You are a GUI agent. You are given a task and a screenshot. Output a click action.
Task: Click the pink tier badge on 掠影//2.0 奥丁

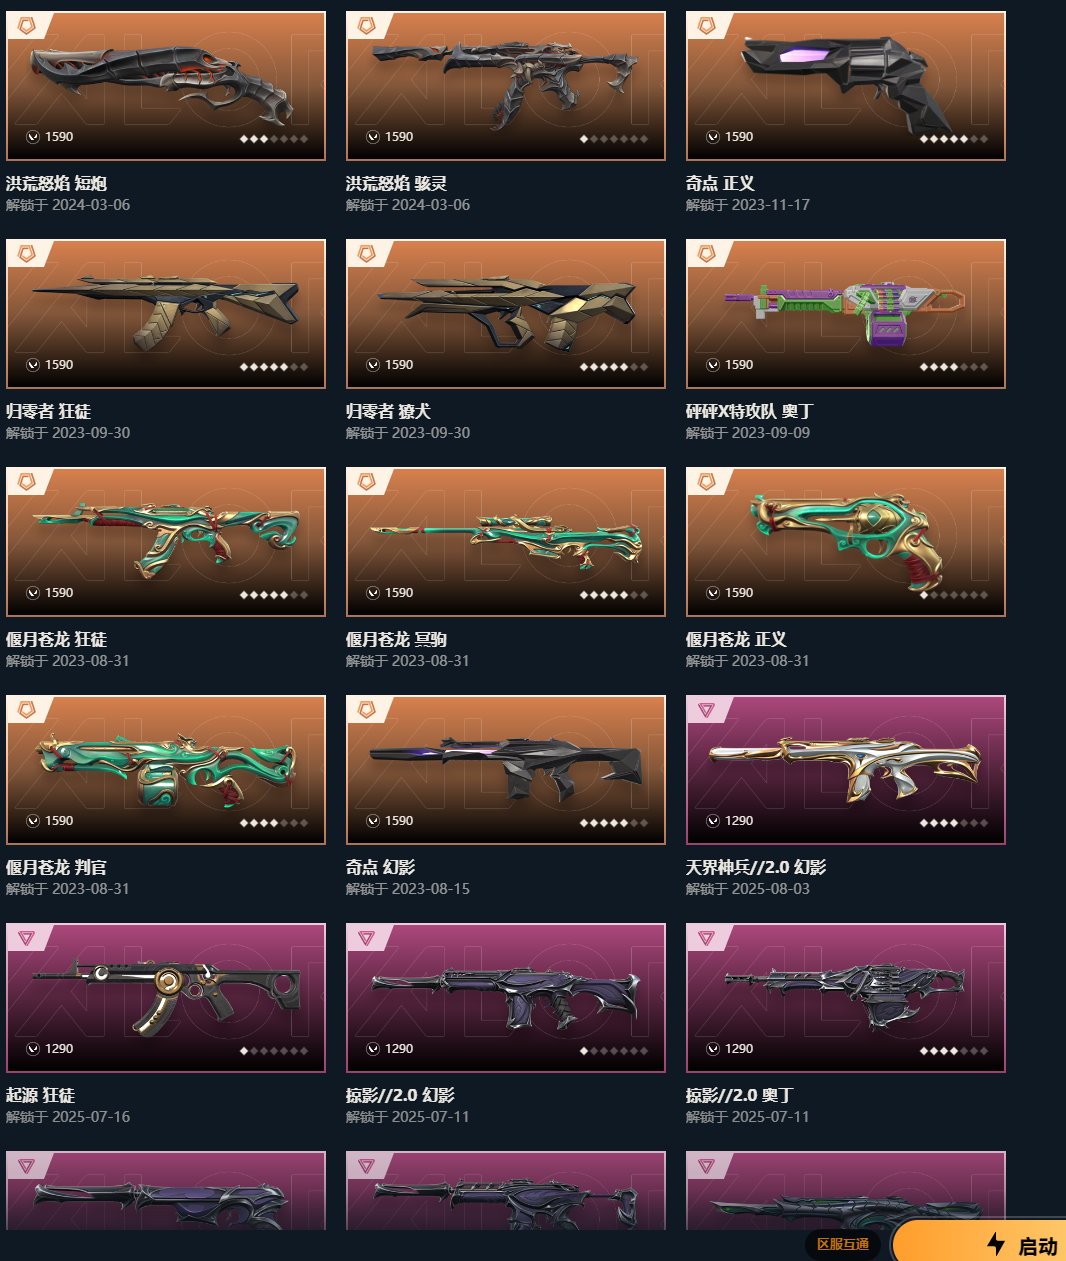[x=707, y=938]
